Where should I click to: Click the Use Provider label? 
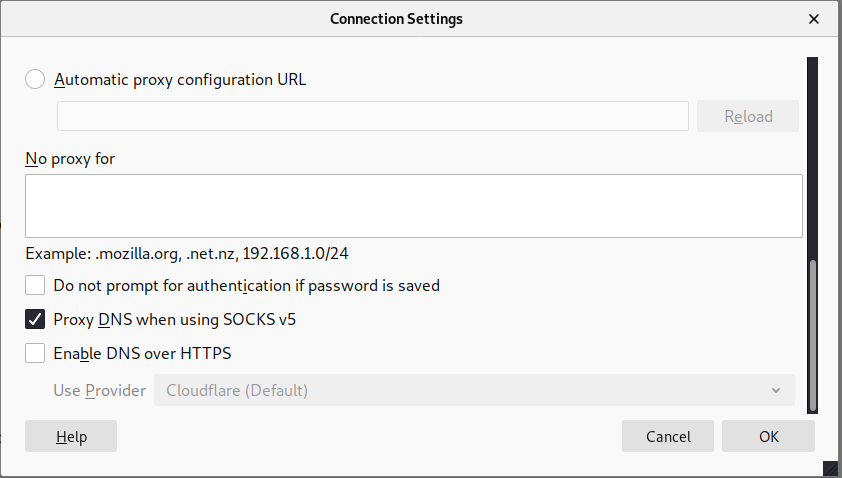(x=99, y=390)
